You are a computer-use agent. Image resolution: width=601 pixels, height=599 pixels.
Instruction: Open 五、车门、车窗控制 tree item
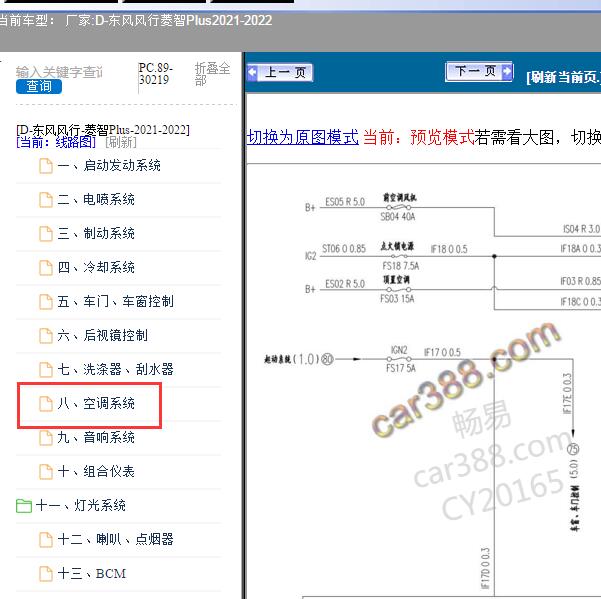tap(115, 302)
